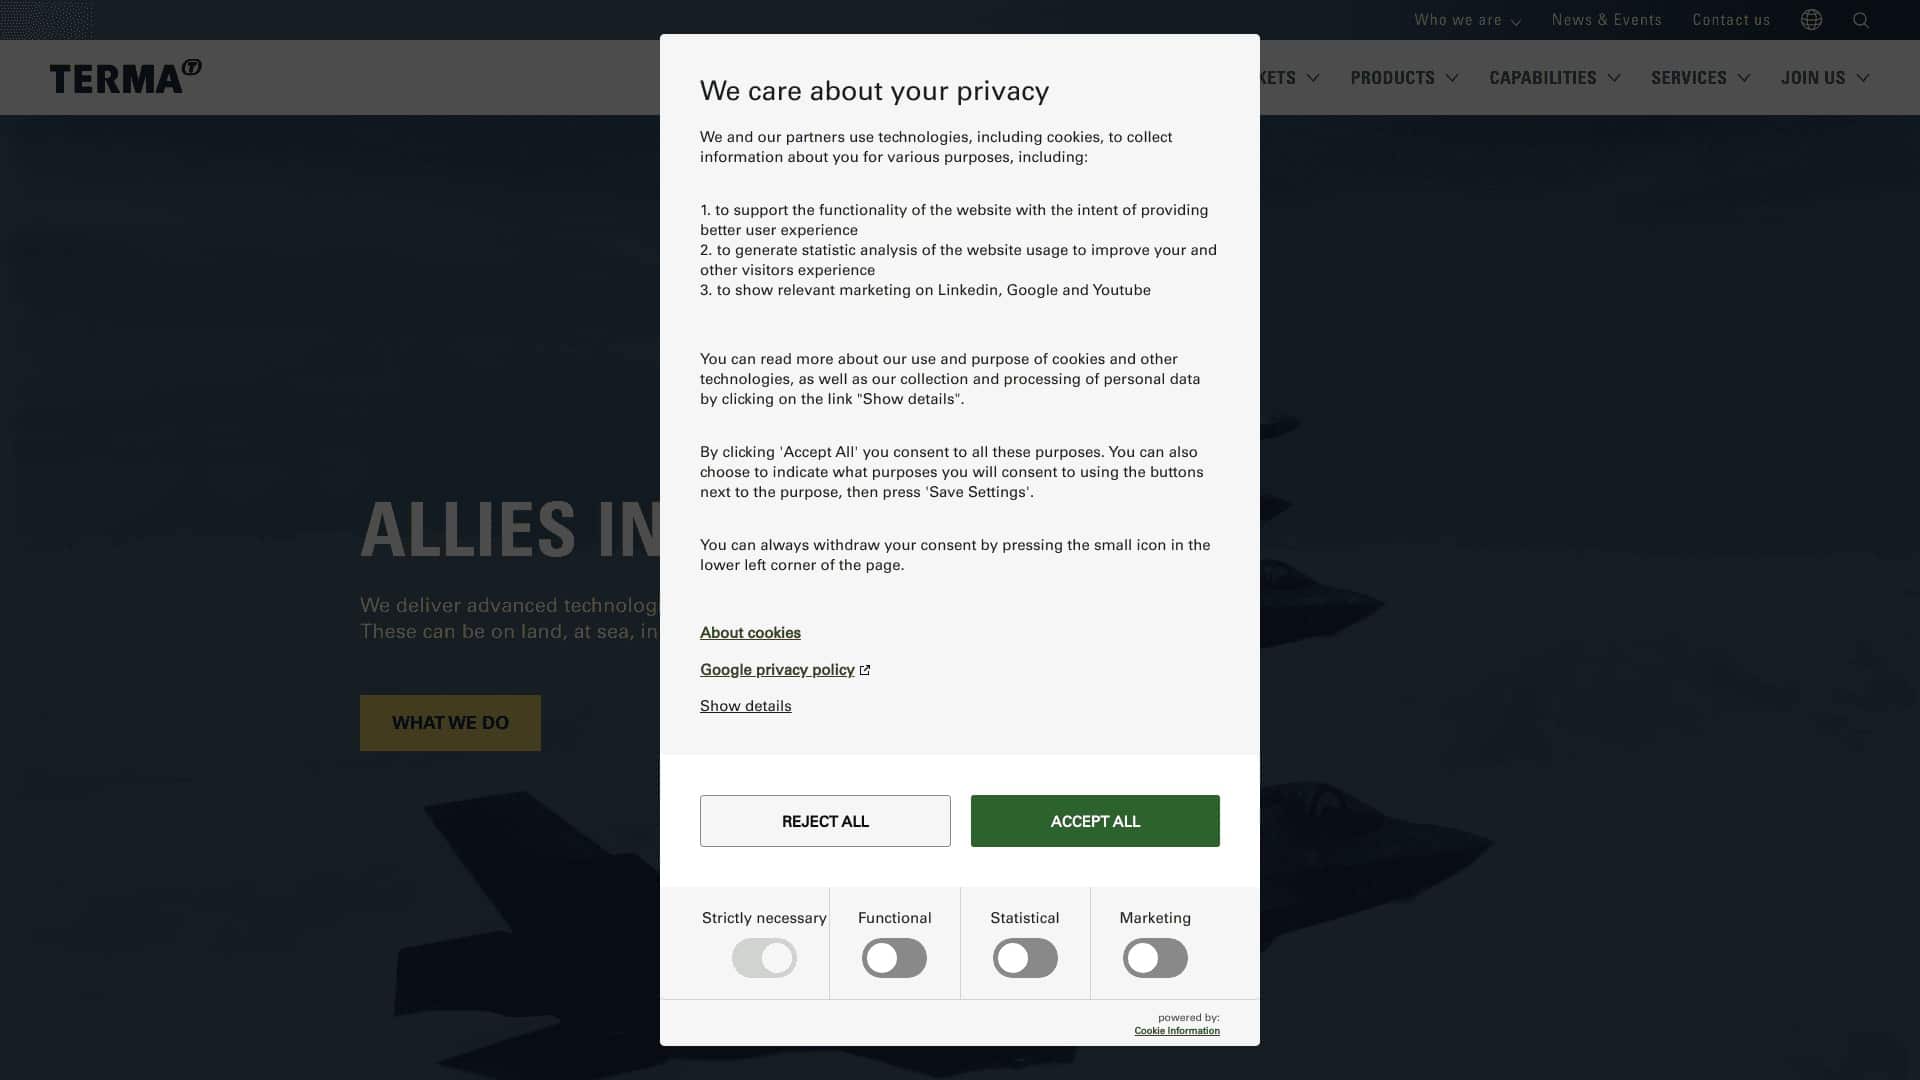The height and width of the screenshot is (1080, 1920).
Task: Enable the Marketing cookies toggle
Action: [x=1155, y=957]
